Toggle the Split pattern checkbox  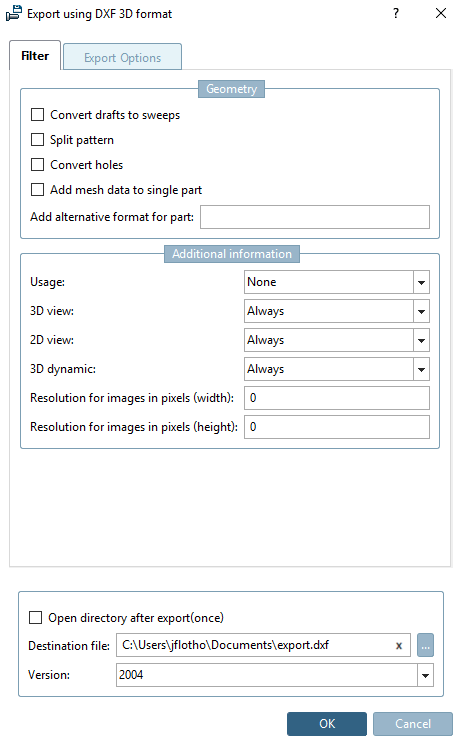point(38,139)
